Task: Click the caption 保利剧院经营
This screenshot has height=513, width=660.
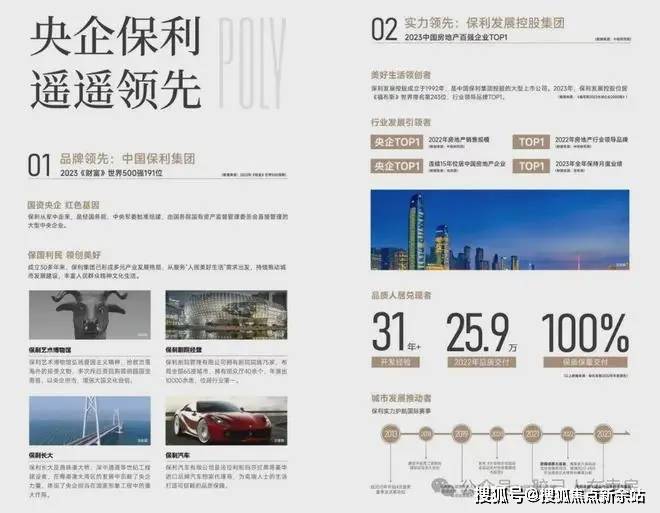Action: 184,350
